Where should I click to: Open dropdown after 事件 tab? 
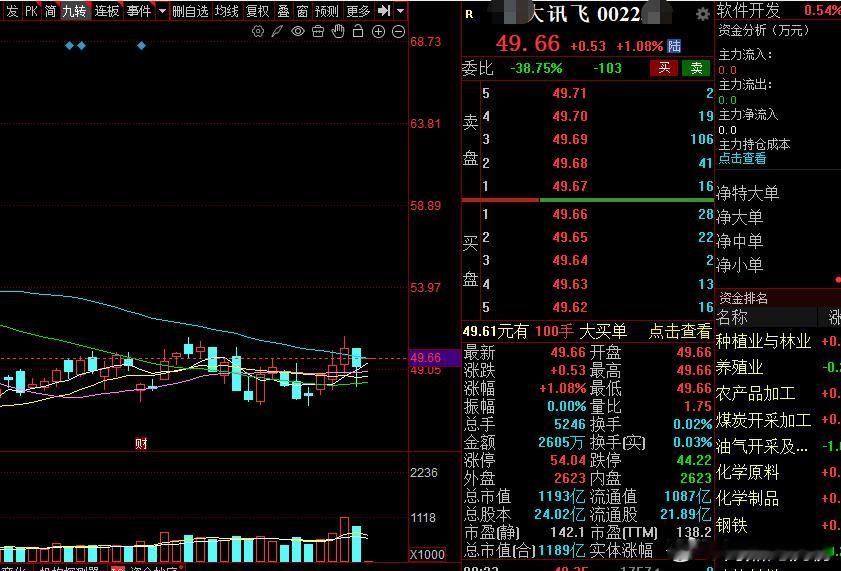tap(162, 11)
